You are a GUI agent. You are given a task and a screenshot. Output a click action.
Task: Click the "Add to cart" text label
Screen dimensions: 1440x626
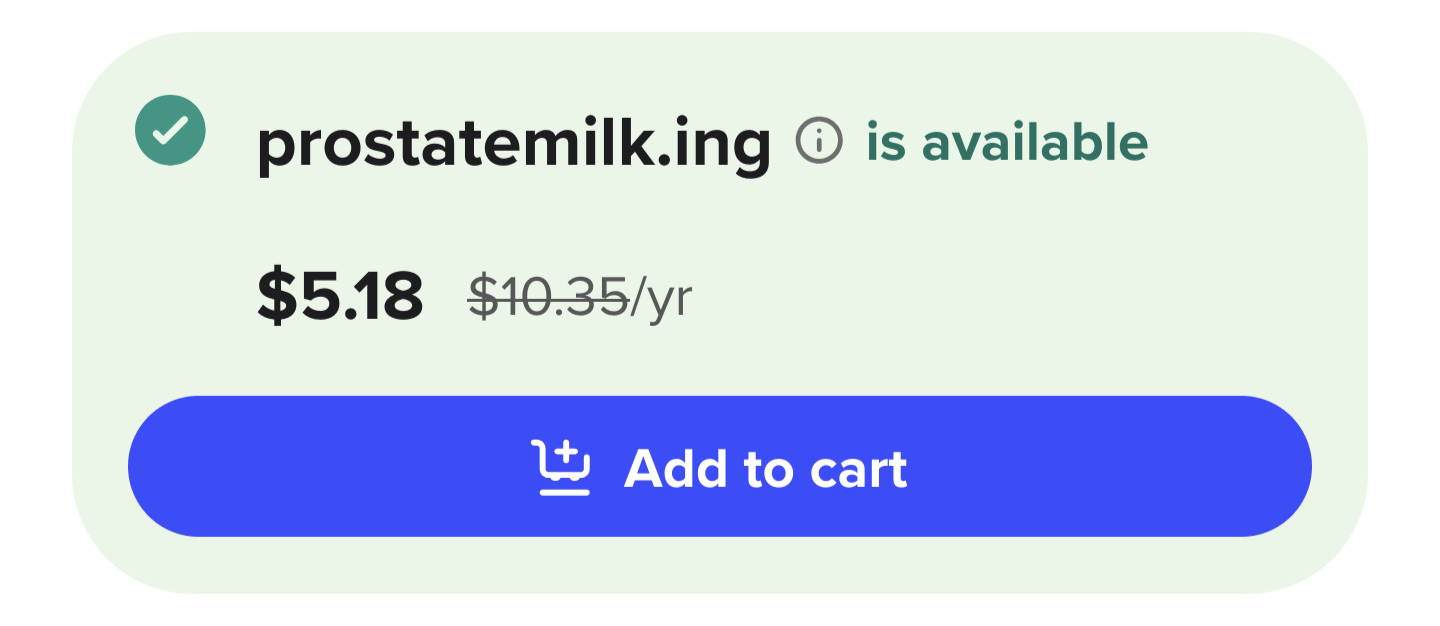(765, 468)
